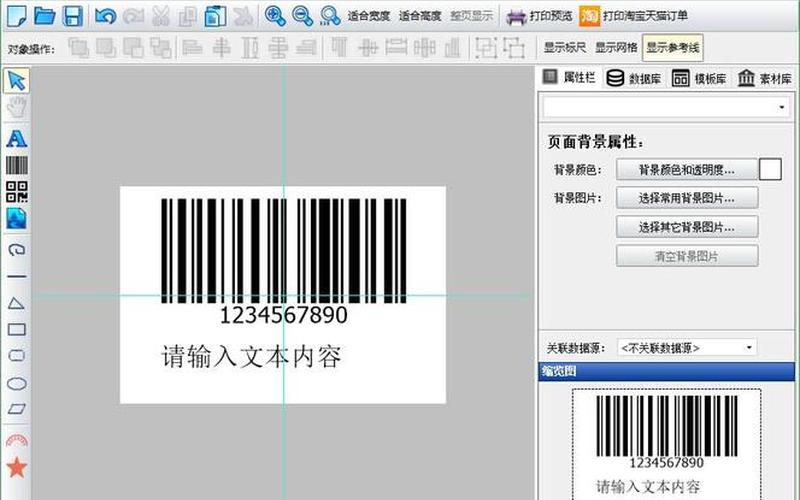Screen dimensions: 800x500
Task: Save the label with the floppy icon
Action: 72,16
